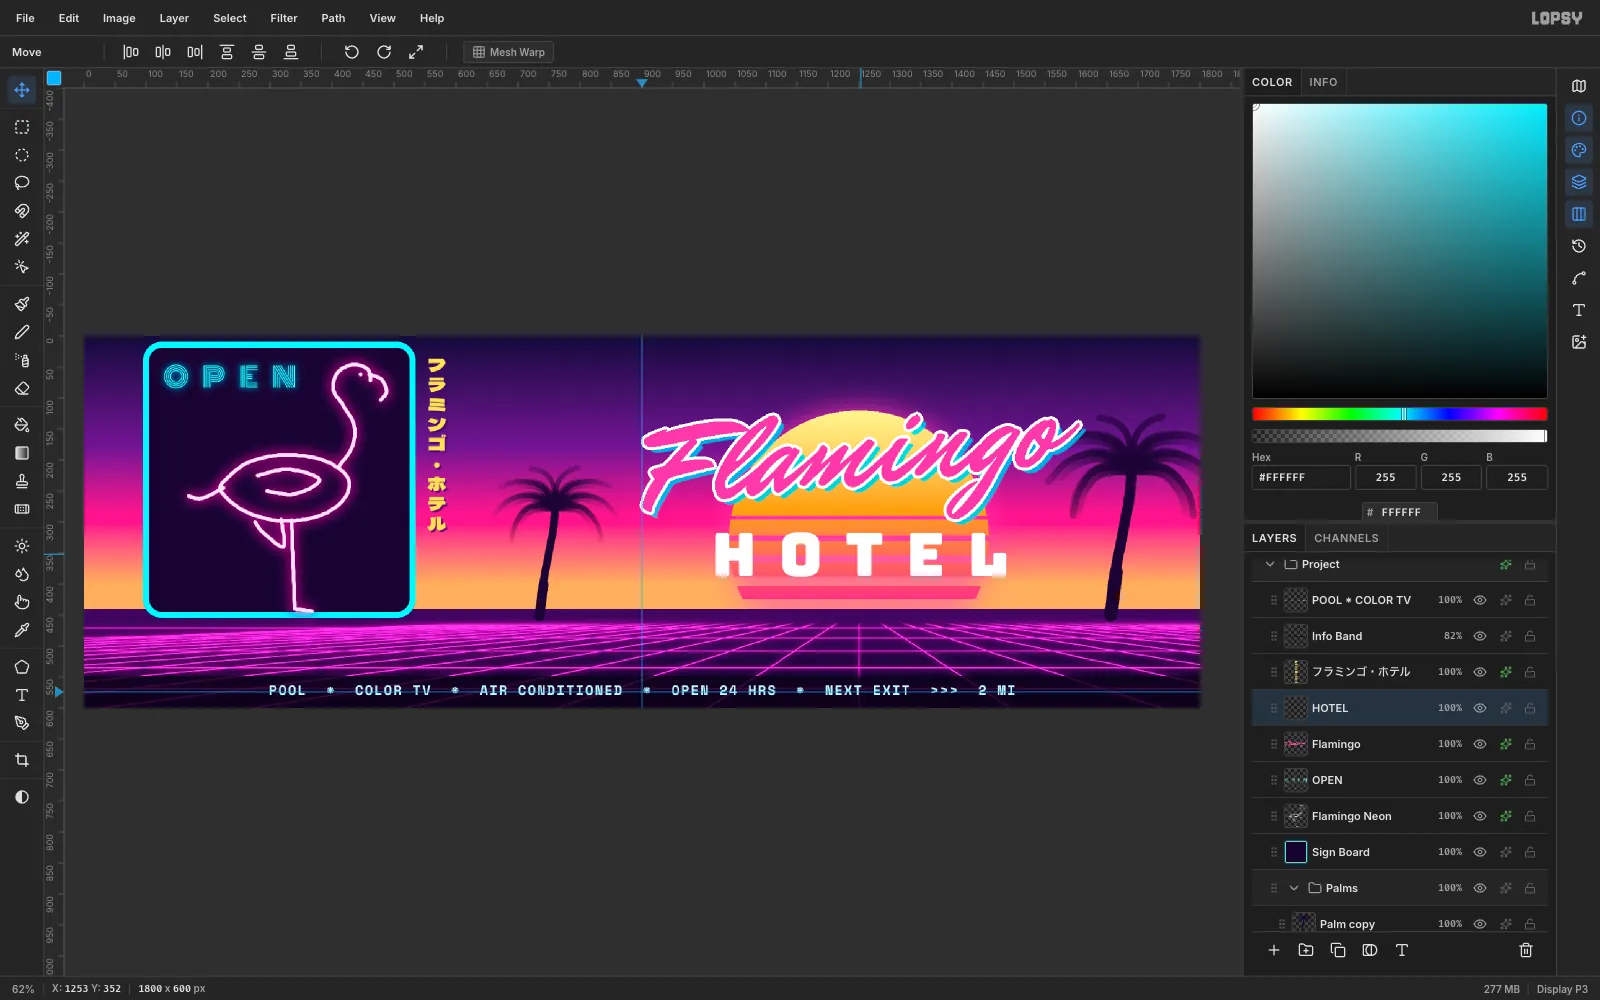Select the Move tool in left toolbar
Screen dimensions: 1600x1000
click(x=22, y=90)
